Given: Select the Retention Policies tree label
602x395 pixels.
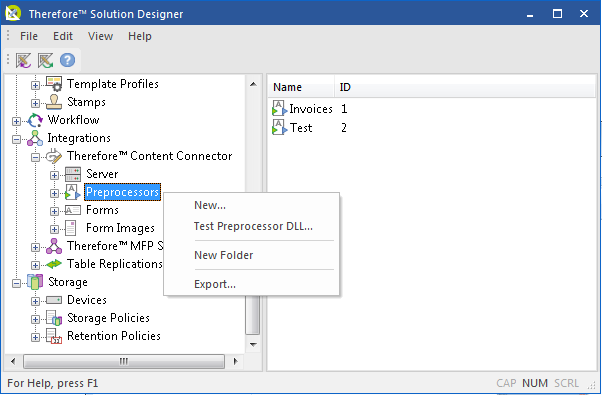Looking at the screenshot, I should [114, 336].
